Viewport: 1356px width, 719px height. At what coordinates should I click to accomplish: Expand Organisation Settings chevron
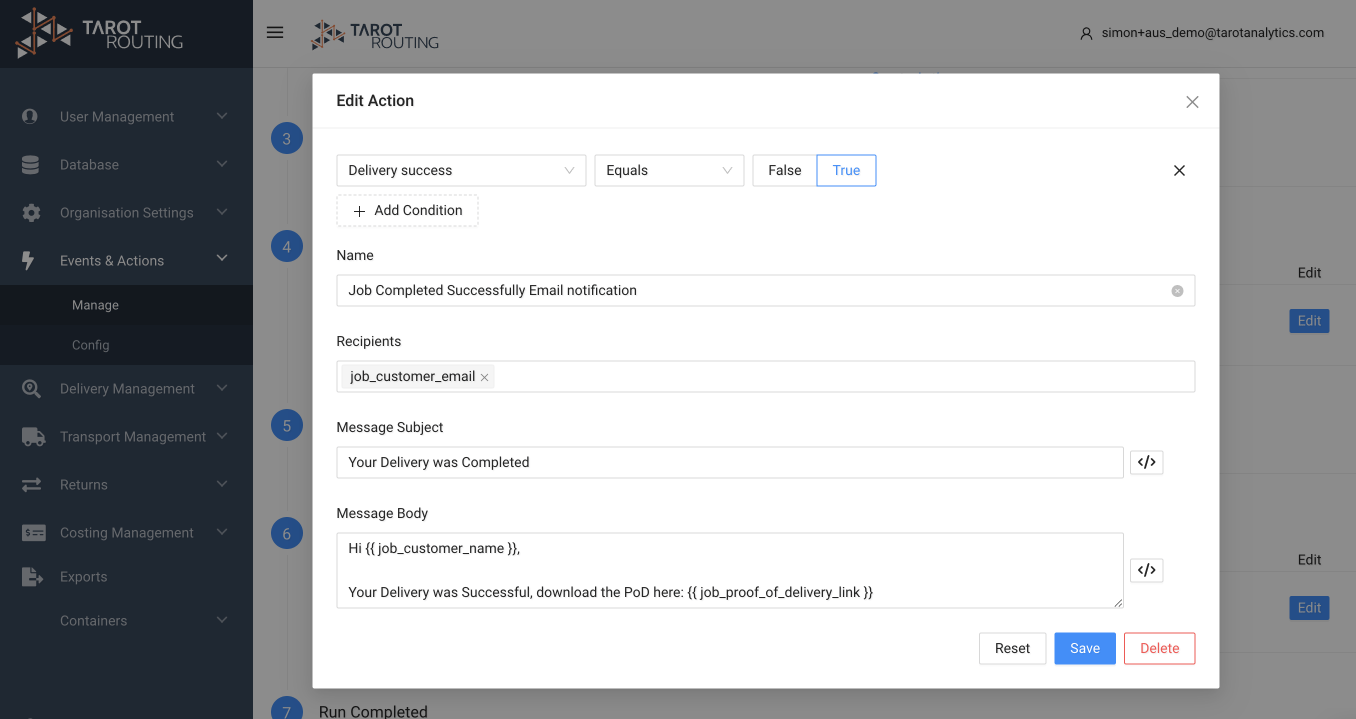pyautogui.click(x=222, y=212)
